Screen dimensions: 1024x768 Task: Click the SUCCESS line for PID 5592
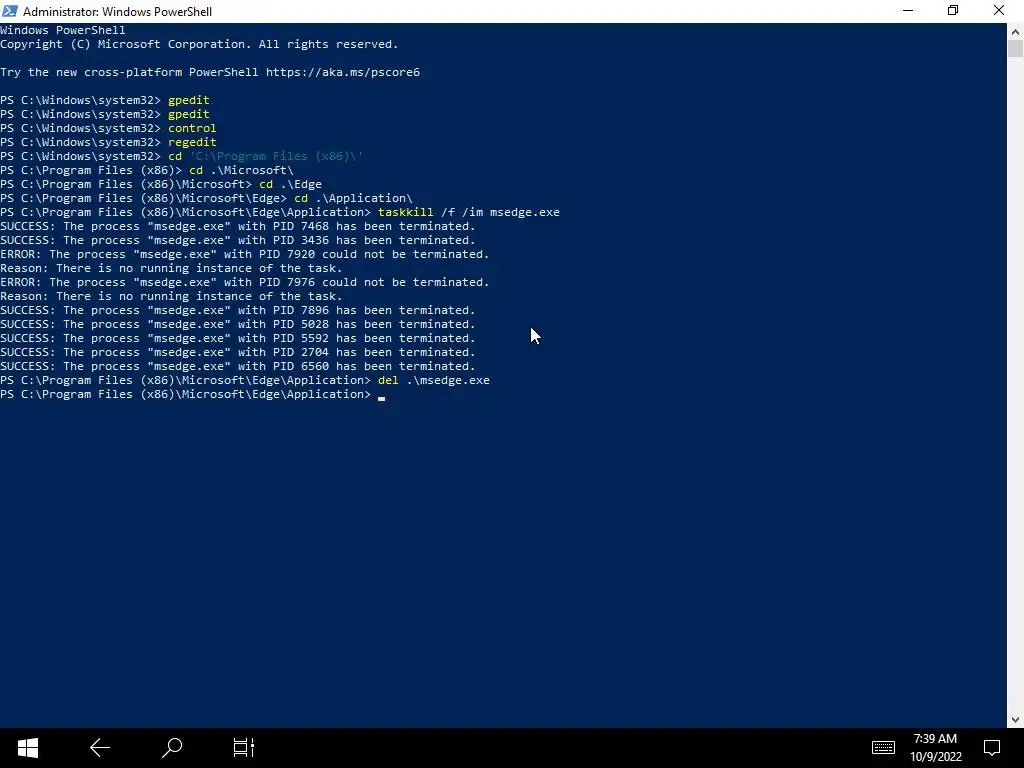point(238,338)
